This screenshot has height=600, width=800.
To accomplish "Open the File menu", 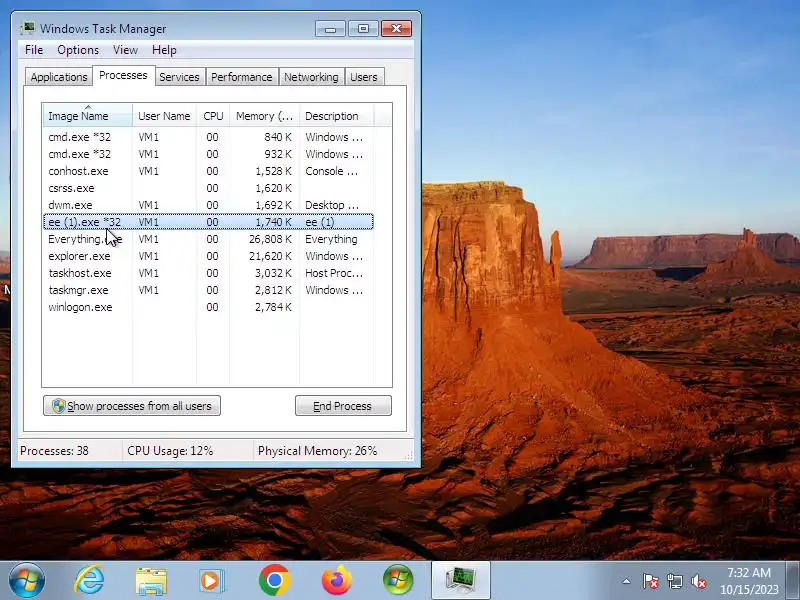I will [34, 50].
